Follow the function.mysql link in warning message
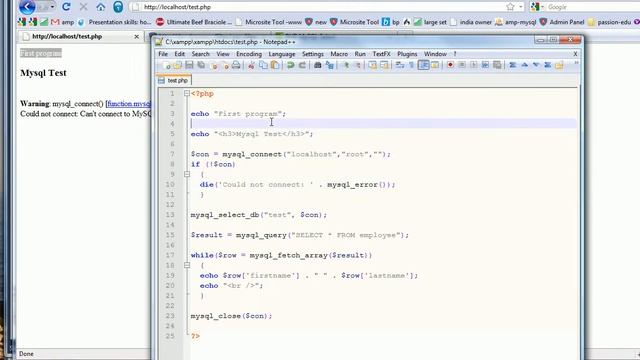This screenshot has width=640, height=360. 129,104
